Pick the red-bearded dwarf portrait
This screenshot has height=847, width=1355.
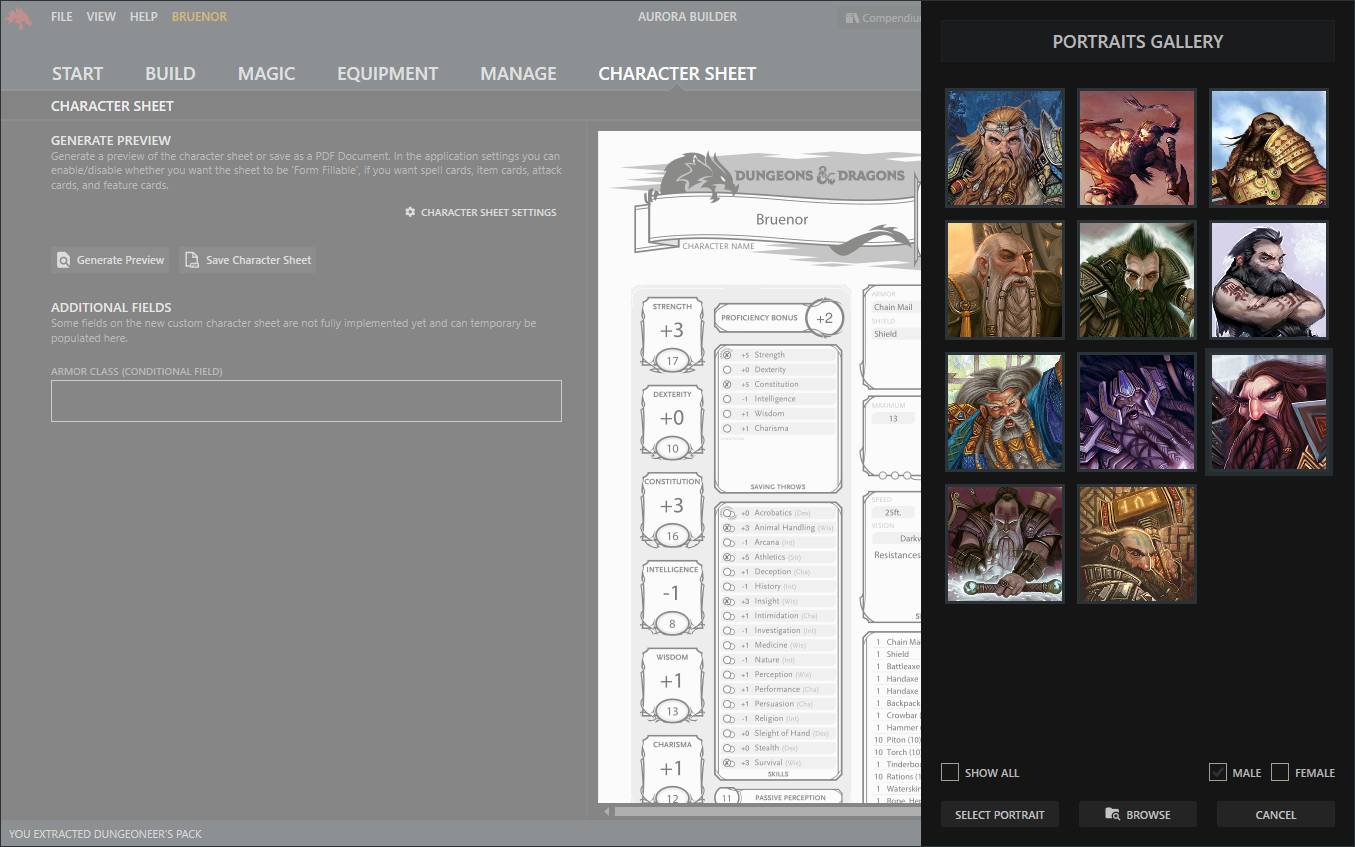[x=1268, y=412]
